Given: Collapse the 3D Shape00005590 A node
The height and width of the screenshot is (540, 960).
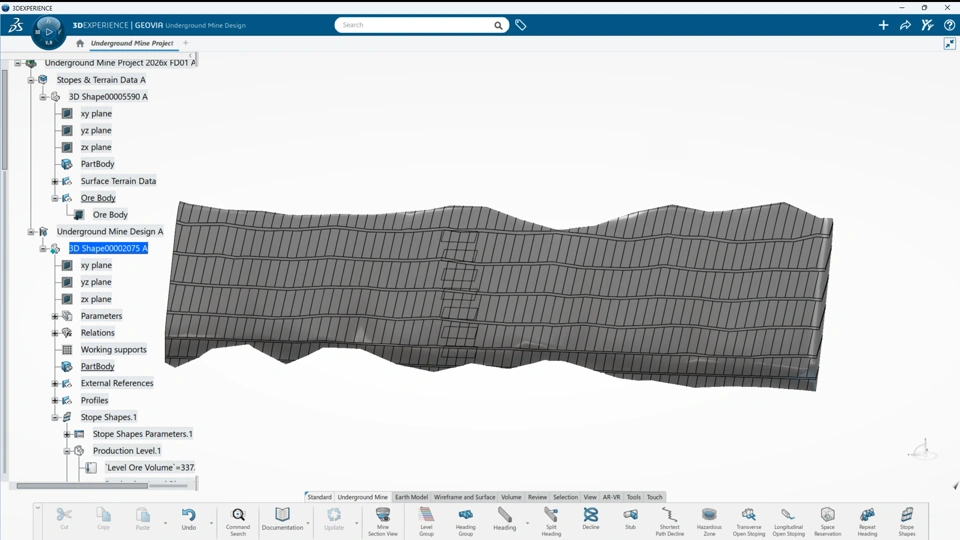Looking at the screenshot, I should 43,97.
